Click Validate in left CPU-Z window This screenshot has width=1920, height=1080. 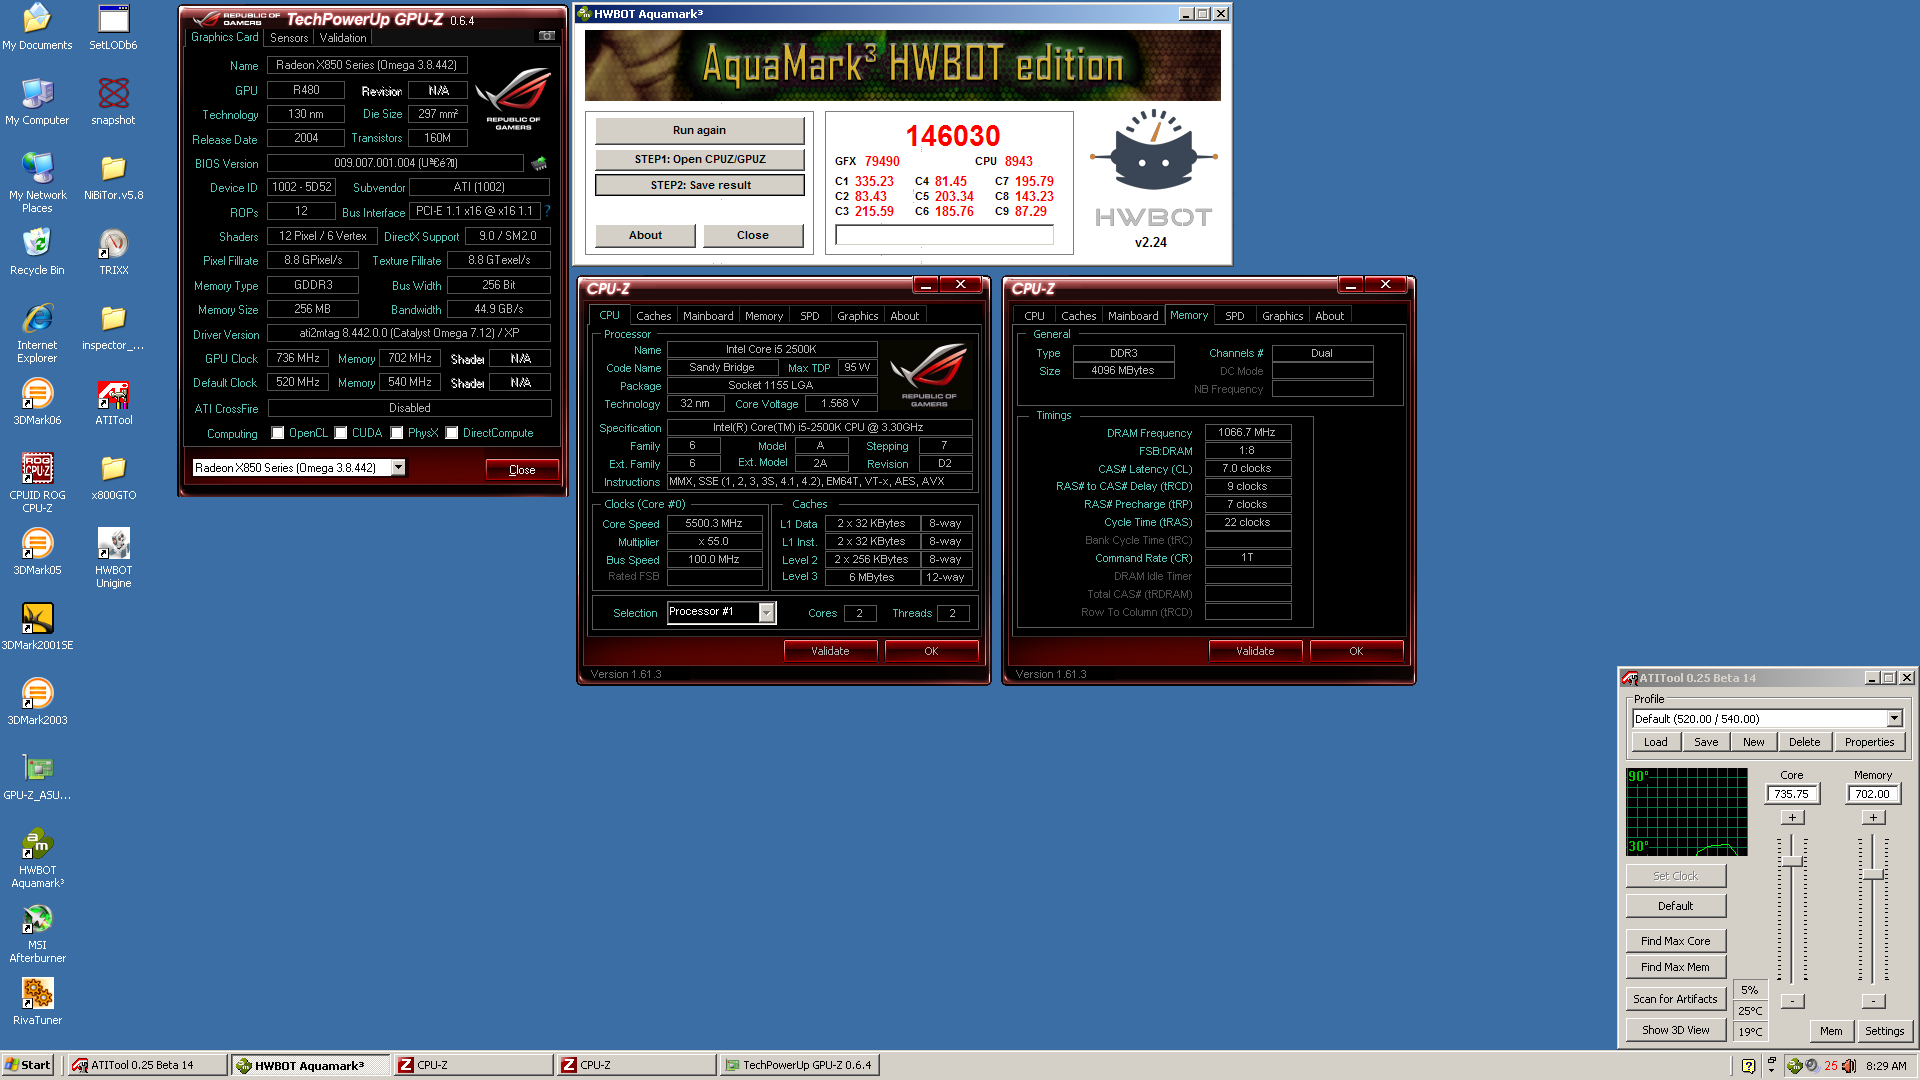pos(830,651)
